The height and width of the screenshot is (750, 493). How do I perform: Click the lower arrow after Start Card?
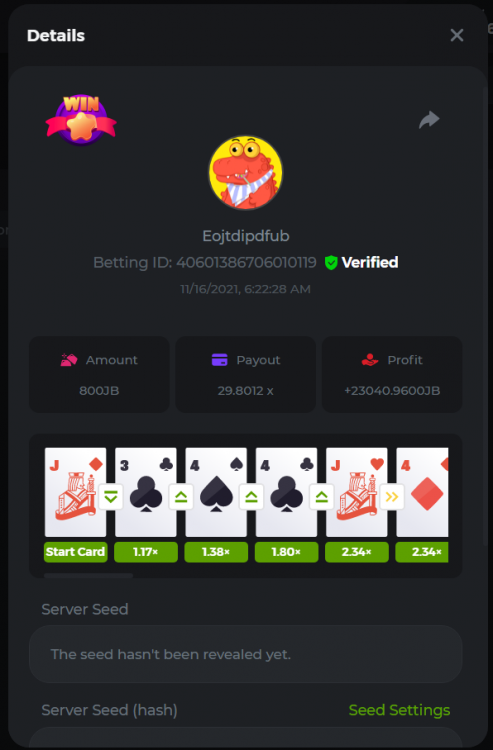(110, 497)
